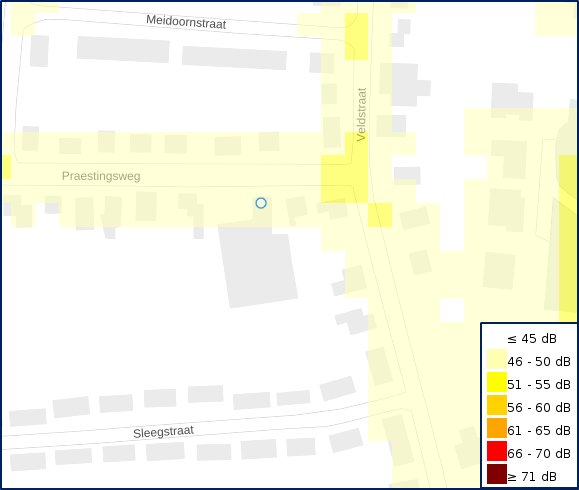
Task: Click the Veldstraat street label
Action: click(x=362, y=114)
